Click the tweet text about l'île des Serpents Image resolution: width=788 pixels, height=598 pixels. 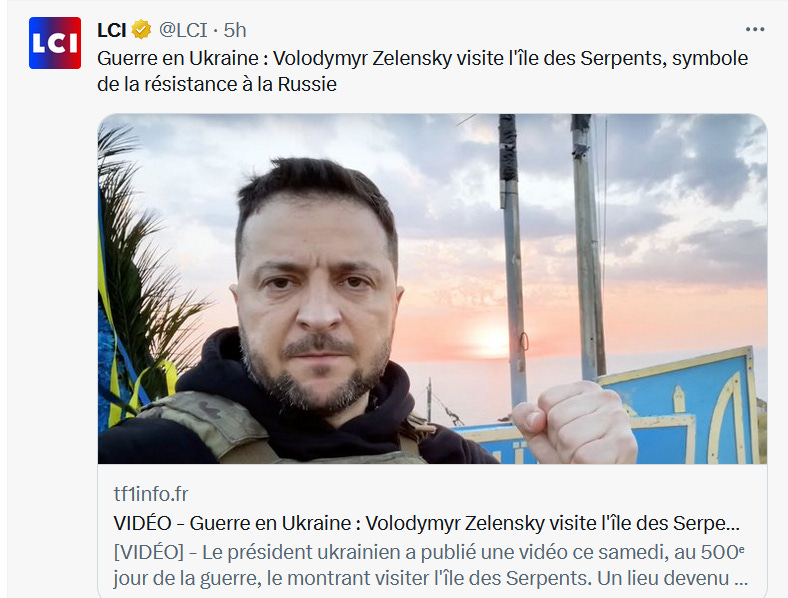click(x=423, y=71)
